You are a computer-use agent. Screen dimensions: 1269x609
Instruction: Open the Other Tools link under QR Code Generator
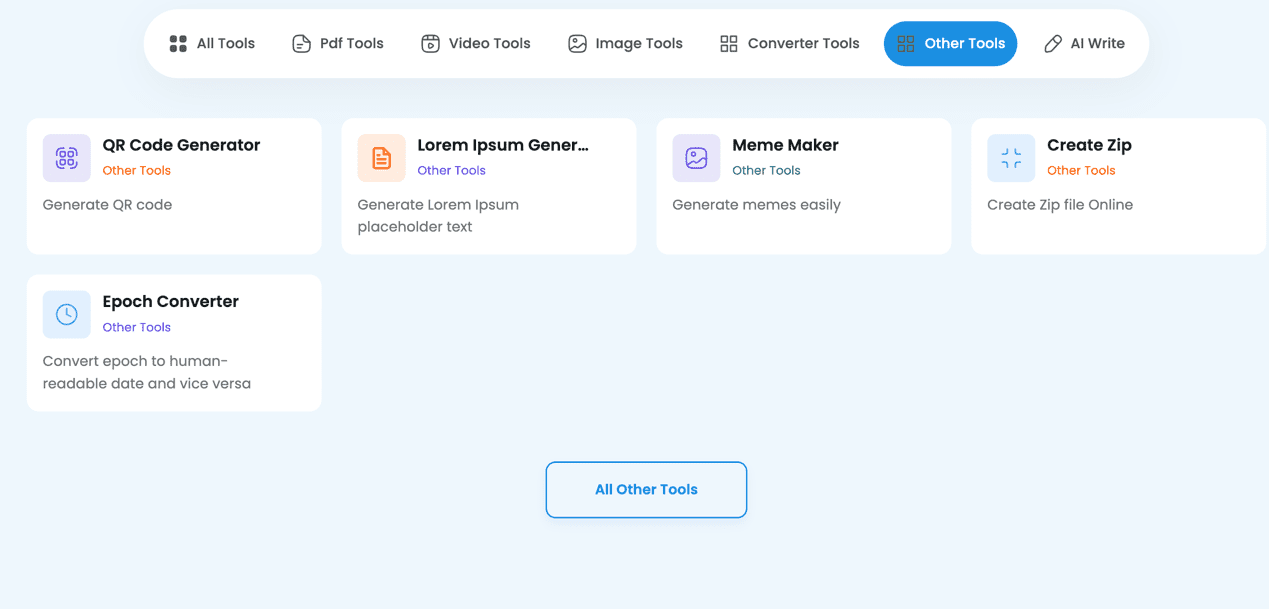[x=136, y=170]
